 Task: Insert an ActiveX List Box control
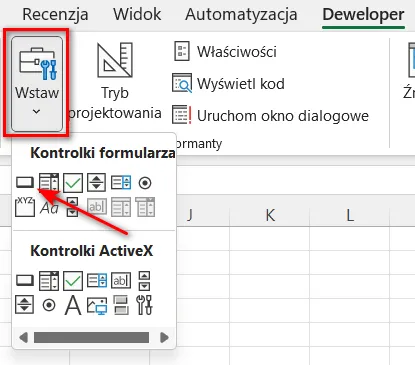coord(97,280)
